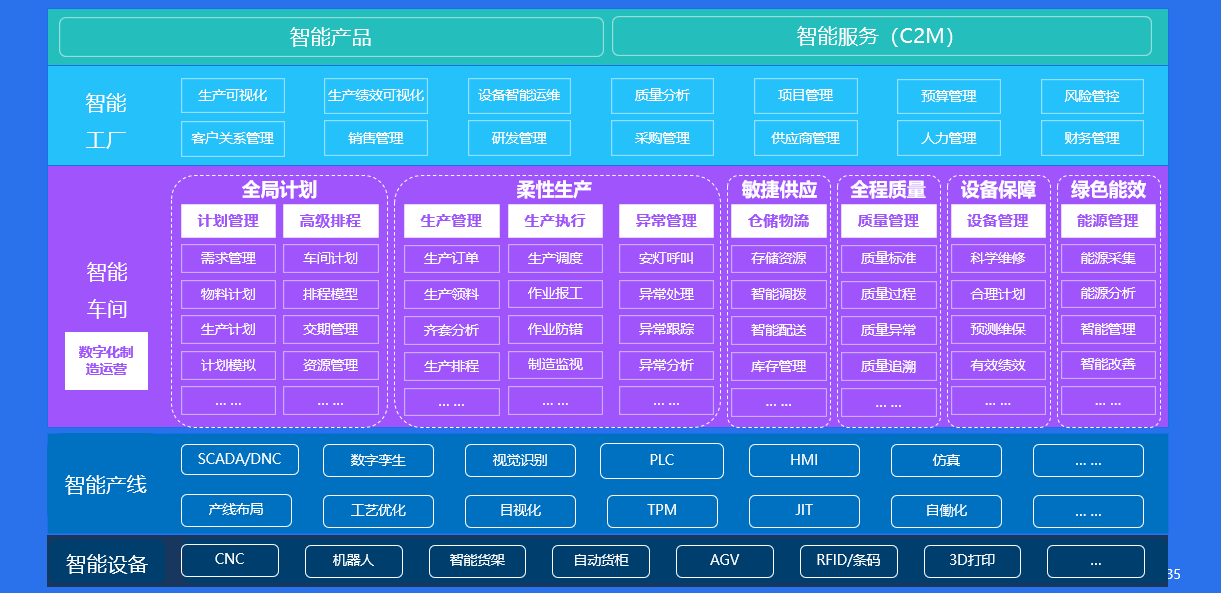Click 预测维保 under 设备管理
Viewport: 1221px width, 593px height.
997,329
